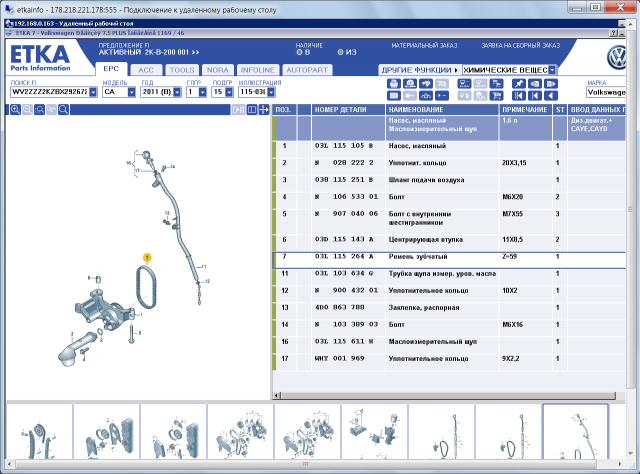Click the icon right of the pushpin
Viewport: 640px width, 474px height.
(x=535, y=84)
